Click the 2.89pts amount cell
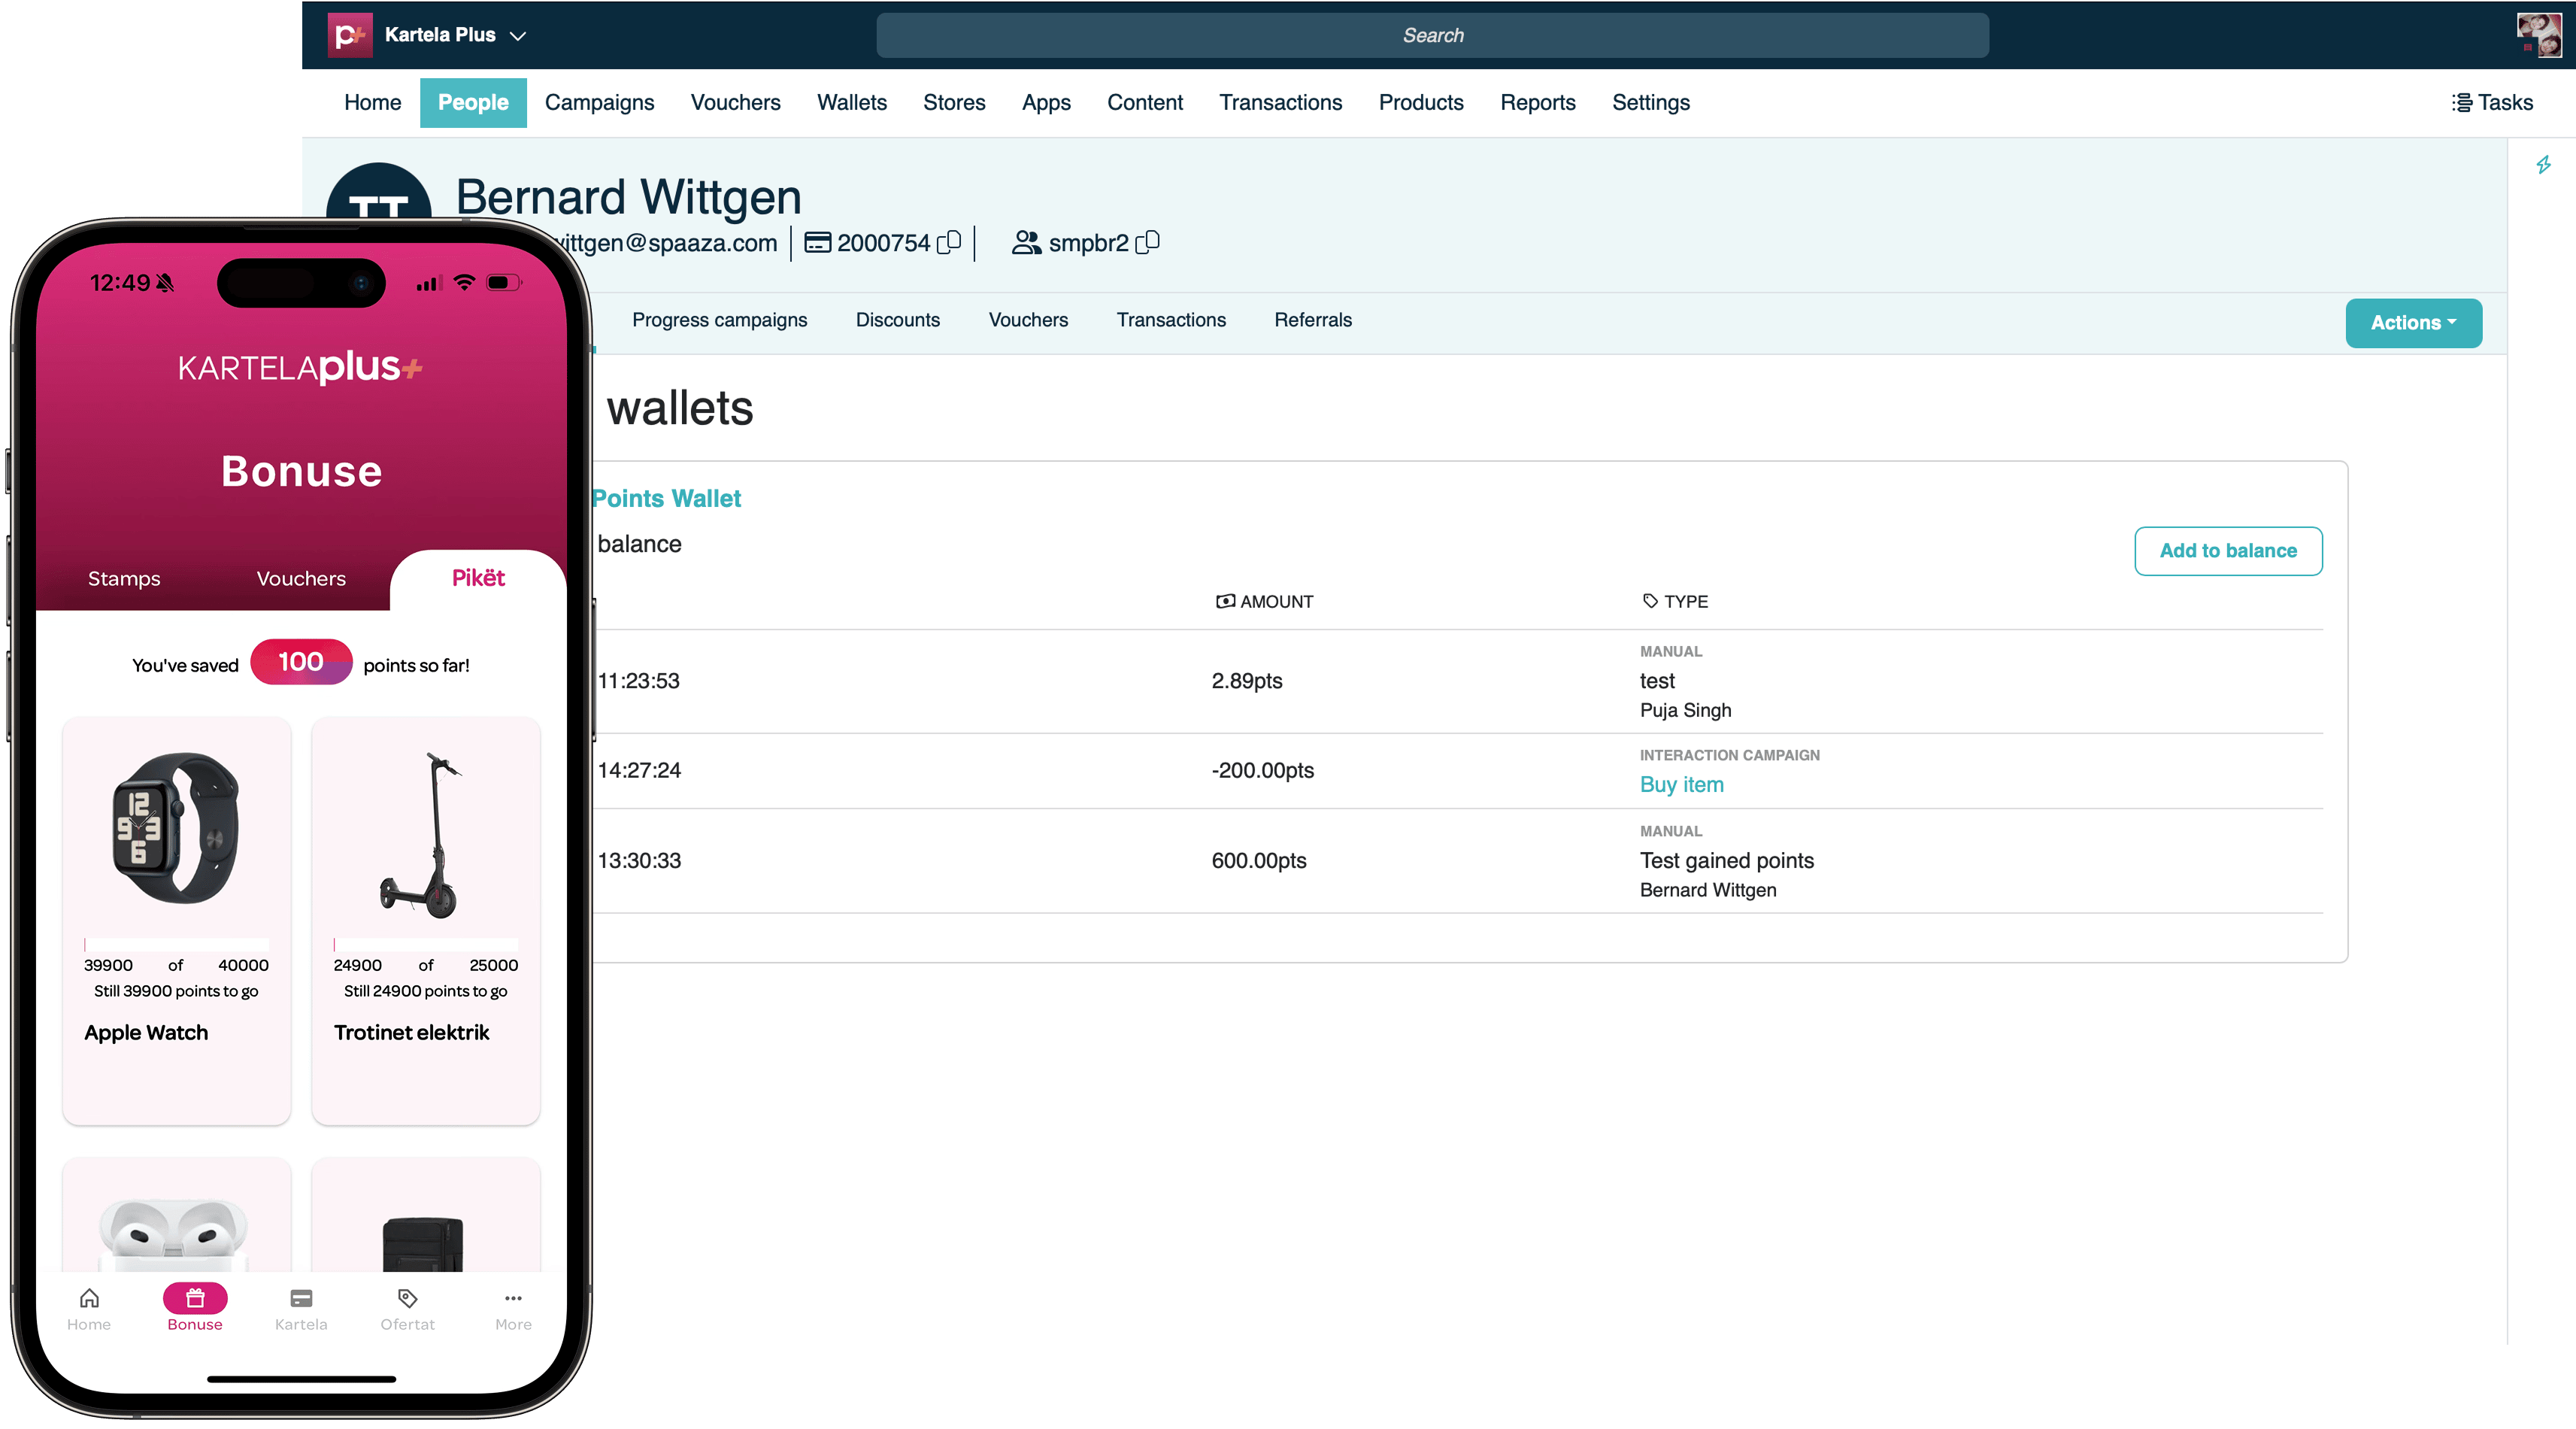The height and width of the screenshot is (1429, 2576). [x=1246, y=680]
